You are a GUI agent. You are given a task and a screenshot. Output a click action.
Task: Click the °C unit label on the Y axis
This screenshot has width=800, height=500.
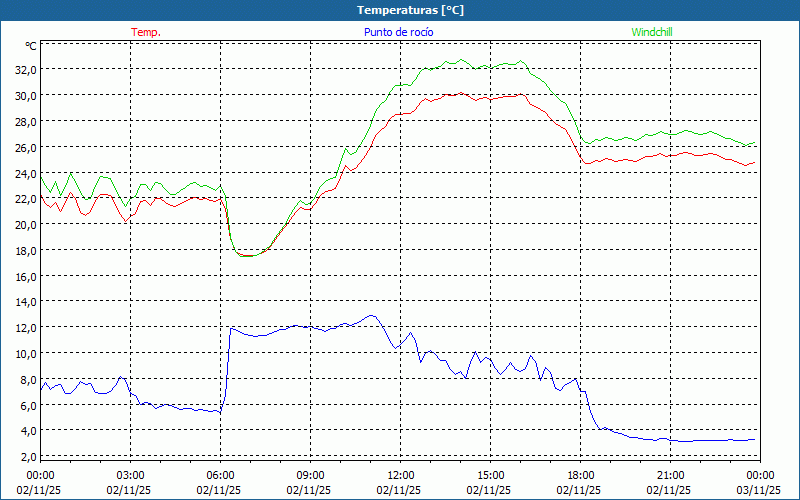30,46
